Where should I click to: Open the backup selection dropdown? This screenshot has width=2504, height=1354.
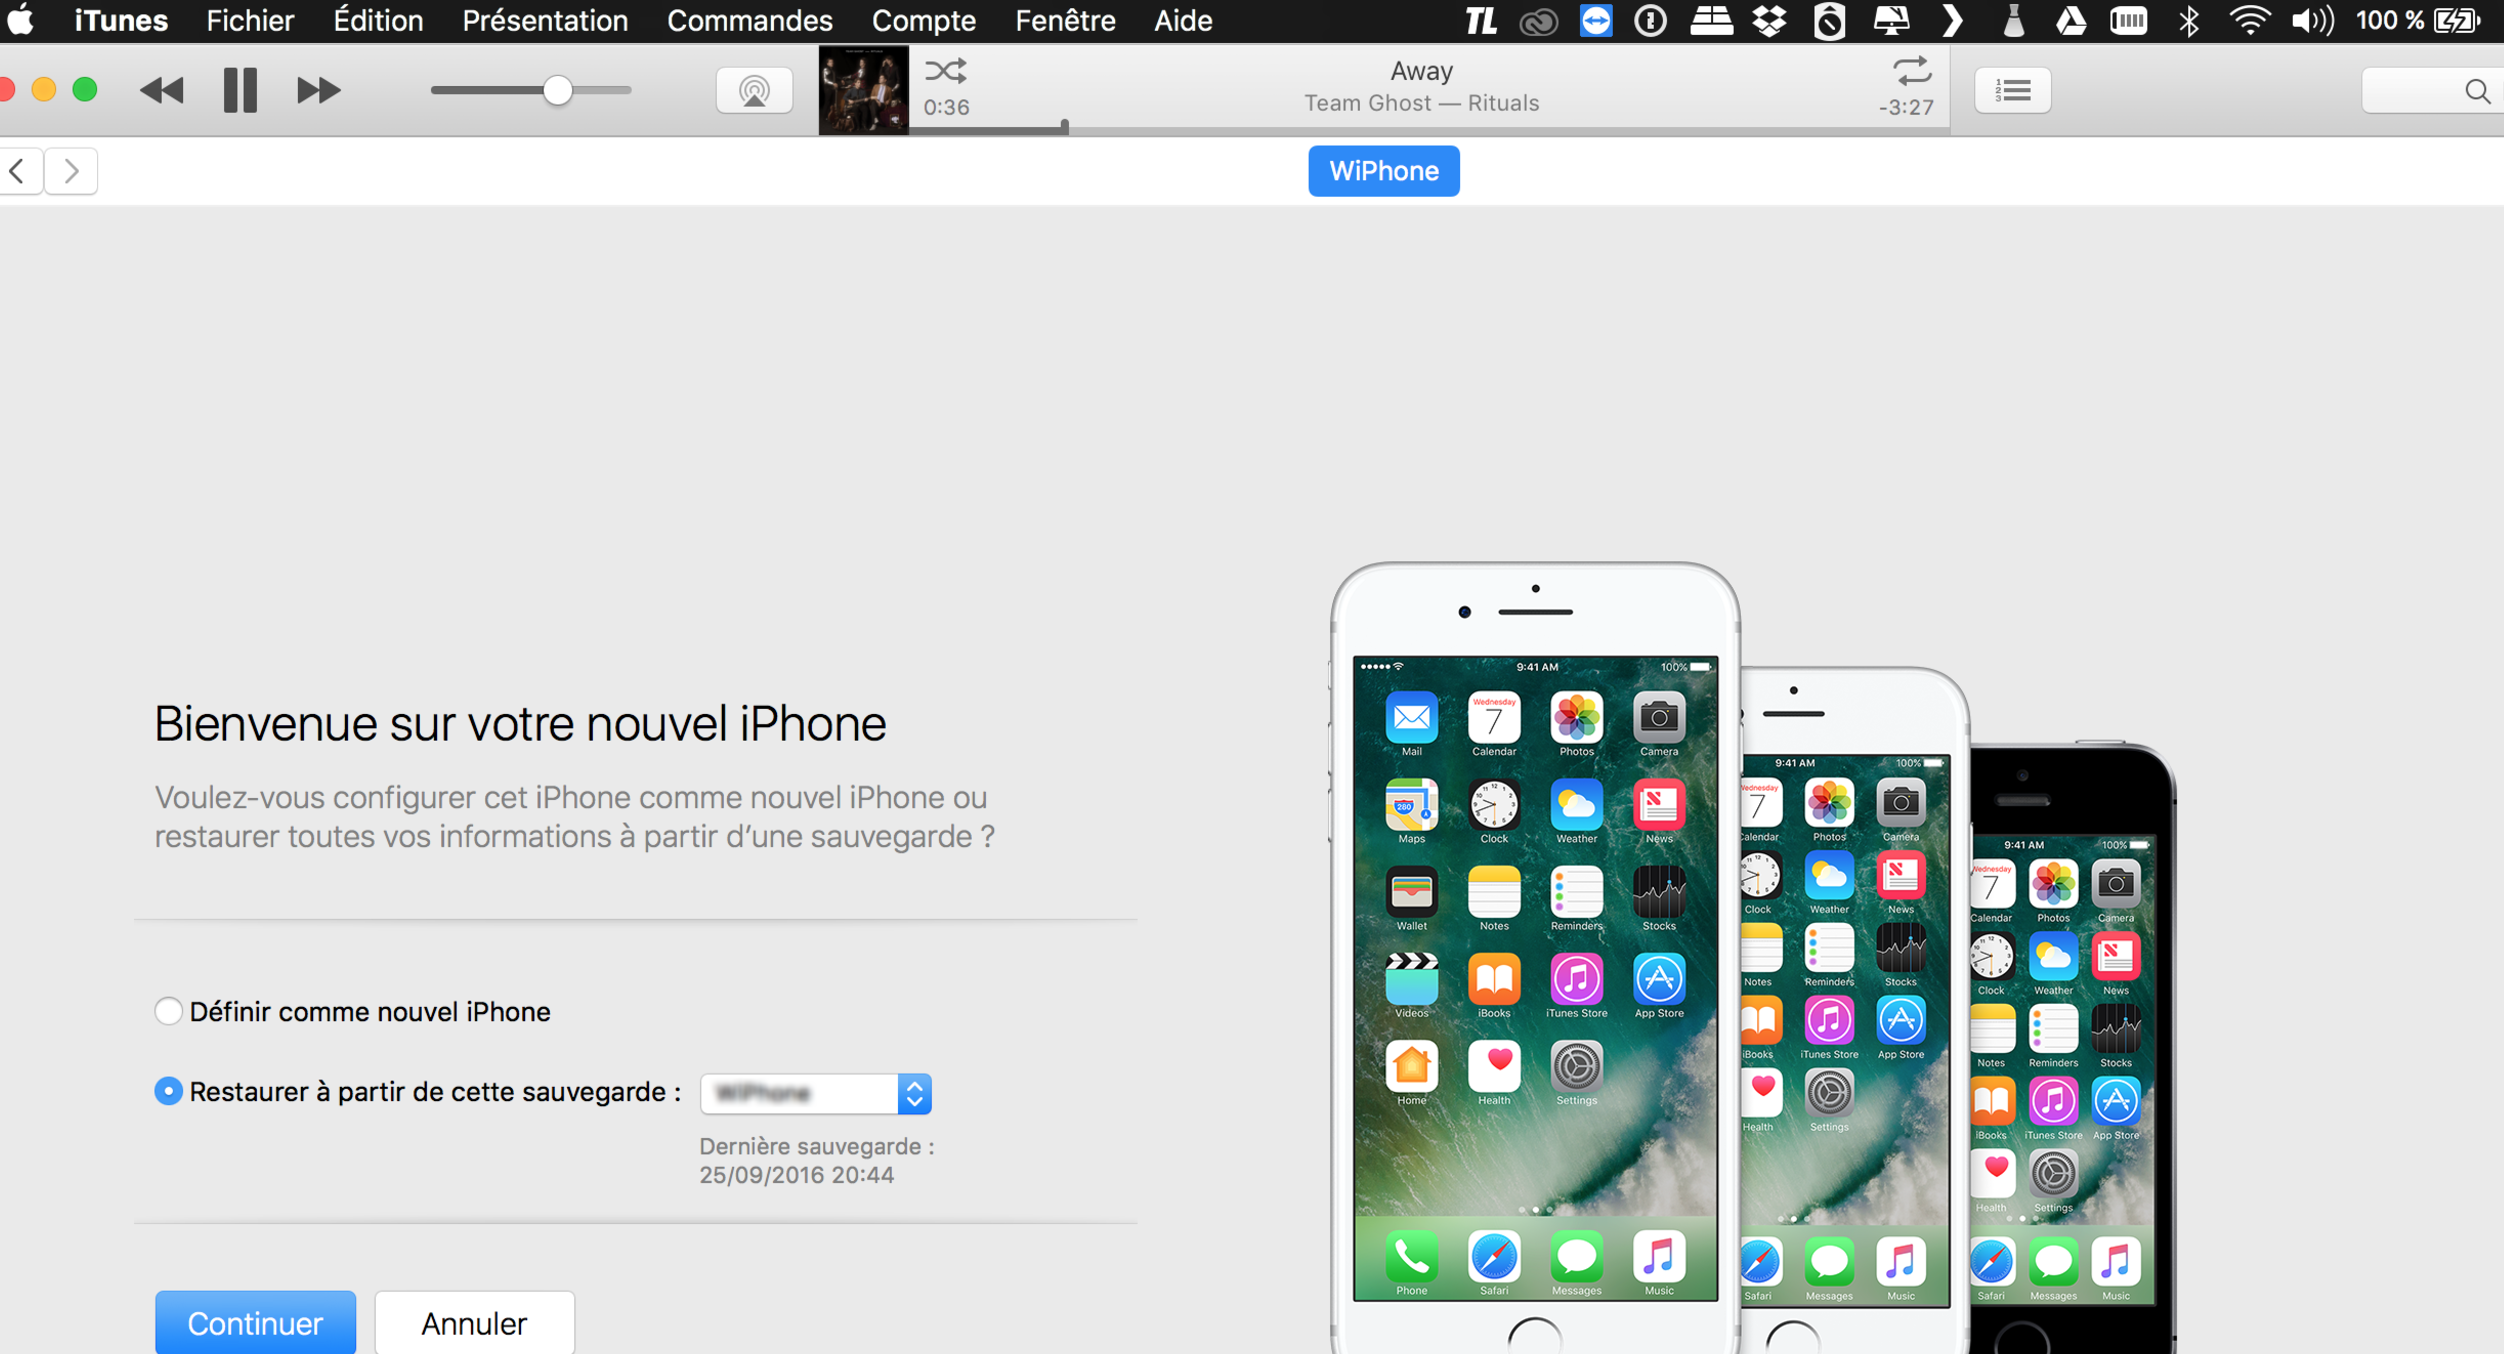tap(815, 1093)
